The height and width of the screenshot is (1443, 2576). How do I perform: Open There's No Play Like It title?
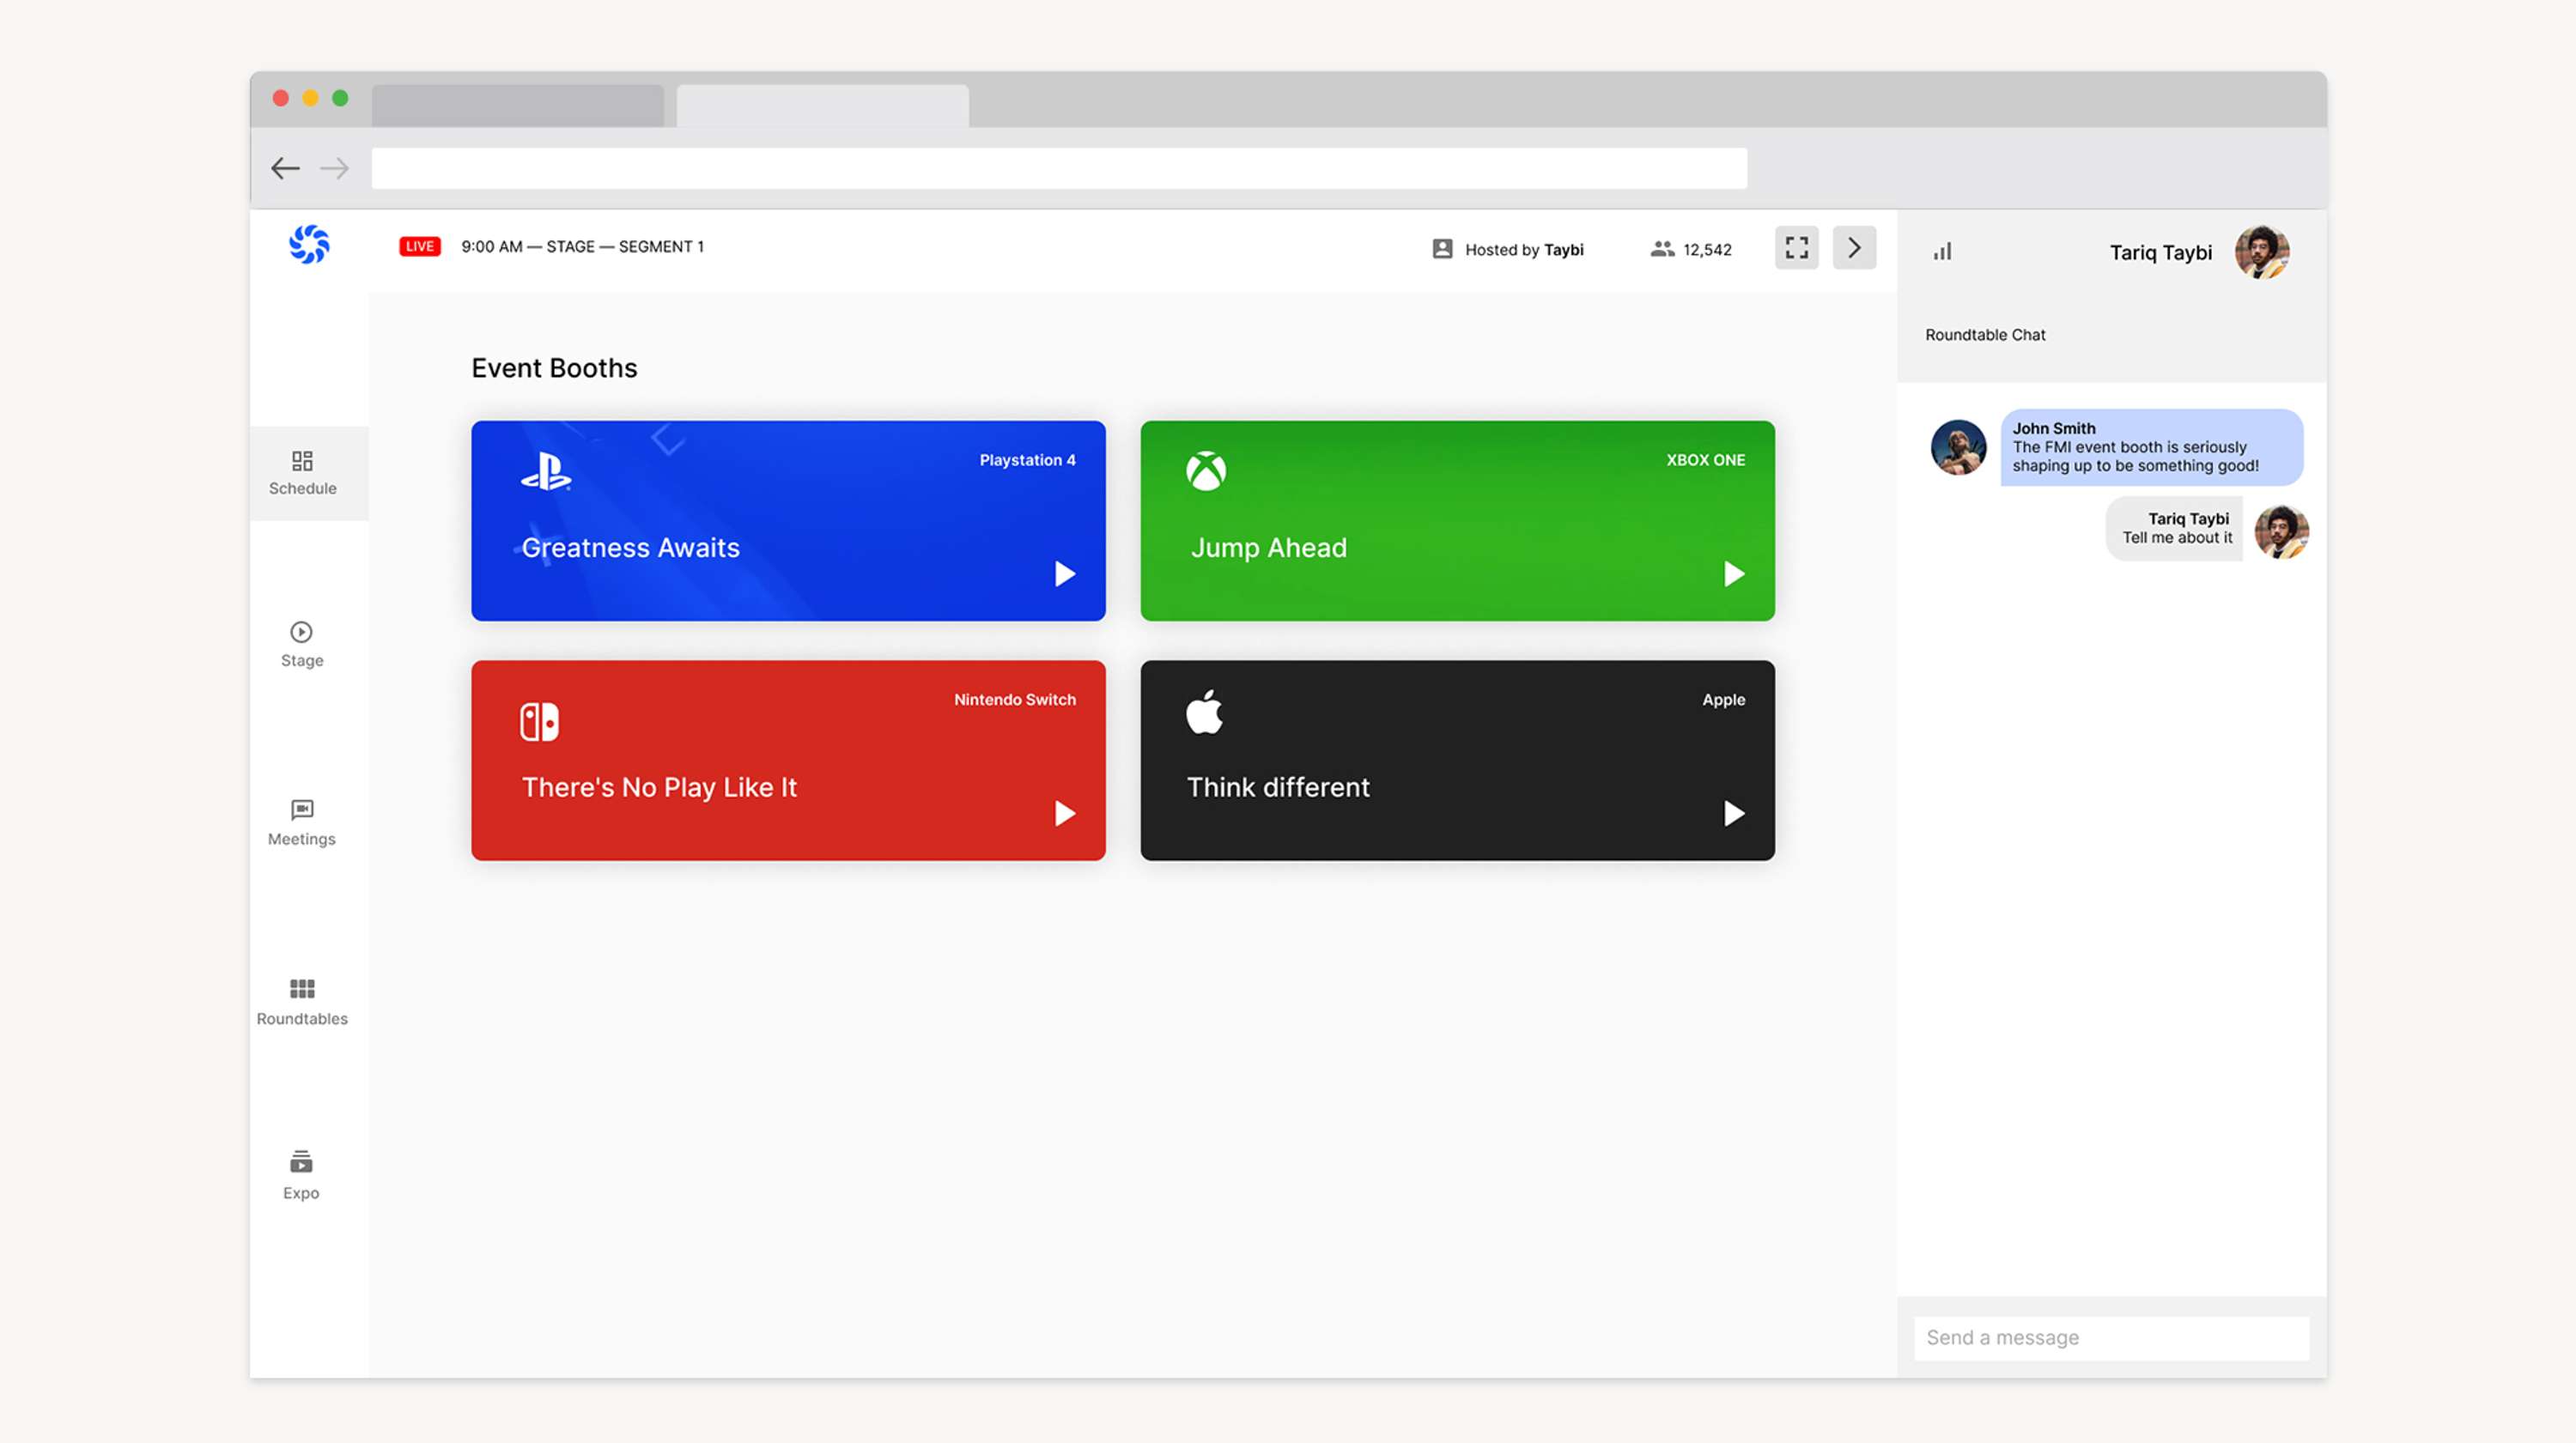point(659,788)
